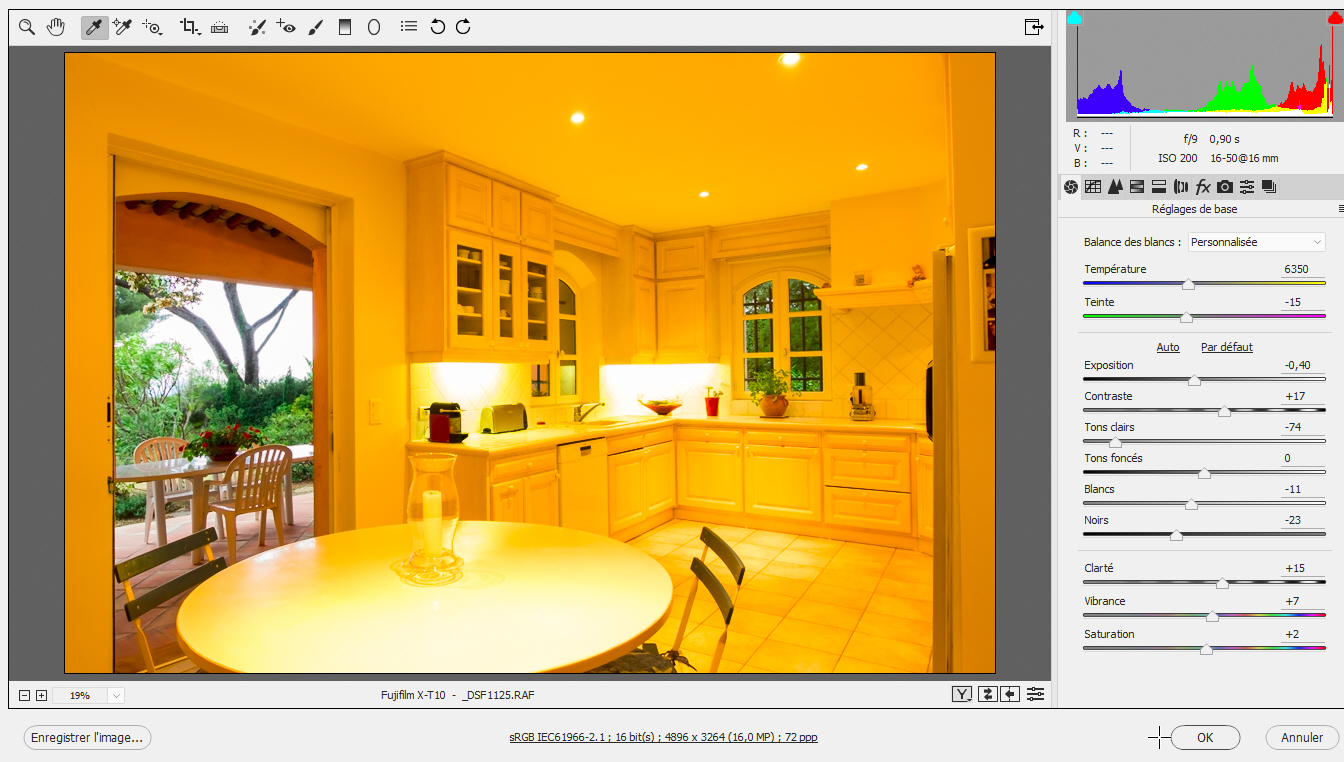Select the Spot Removal tool
This screenshot has height=762, width=1344.
coord(257,27)
